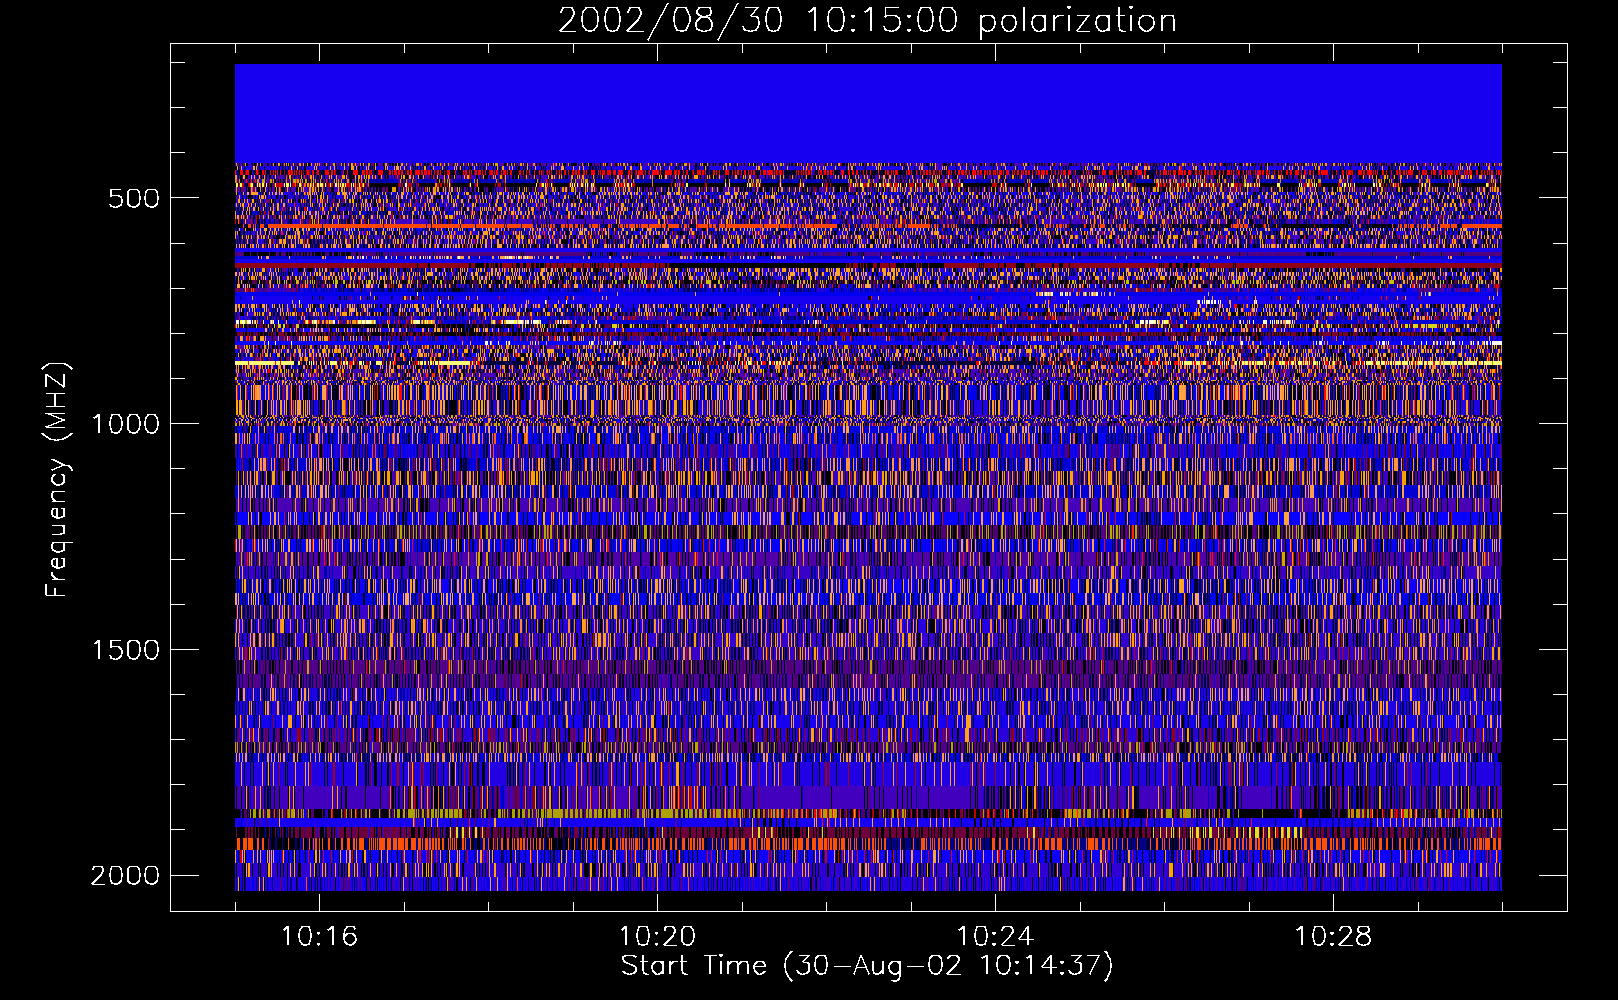Image resolution: width=1618 pixels, height=1000 pixels.
Task: Click the 'Frequency (MHZ)' axis label
Action: click(57, 480)
